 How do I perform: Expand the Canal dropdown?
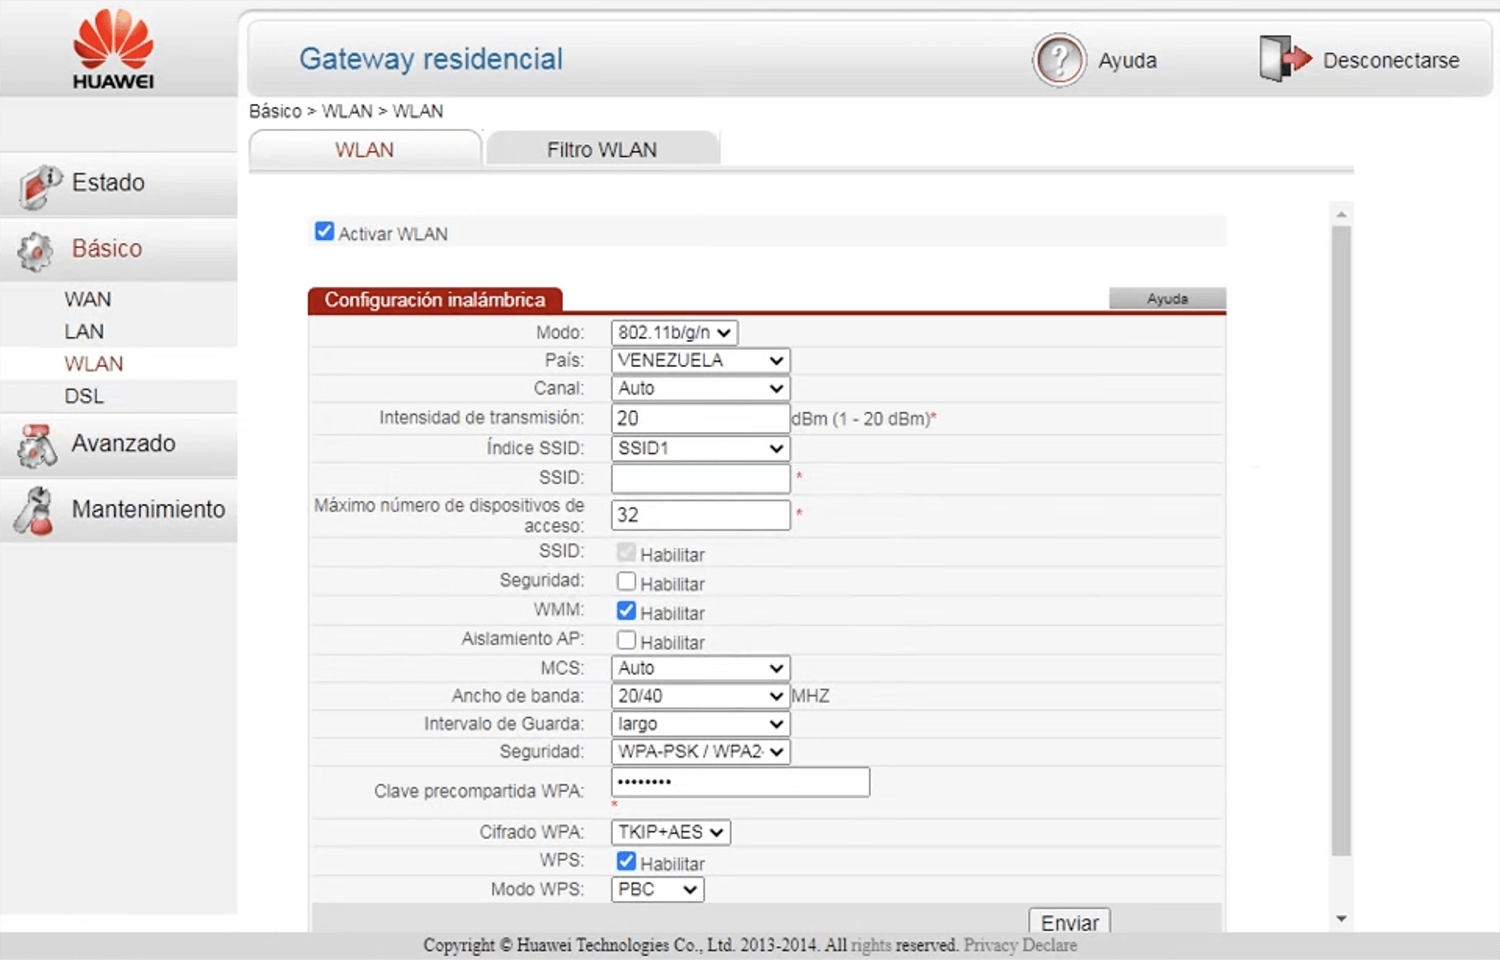click(x=700, y=388)
